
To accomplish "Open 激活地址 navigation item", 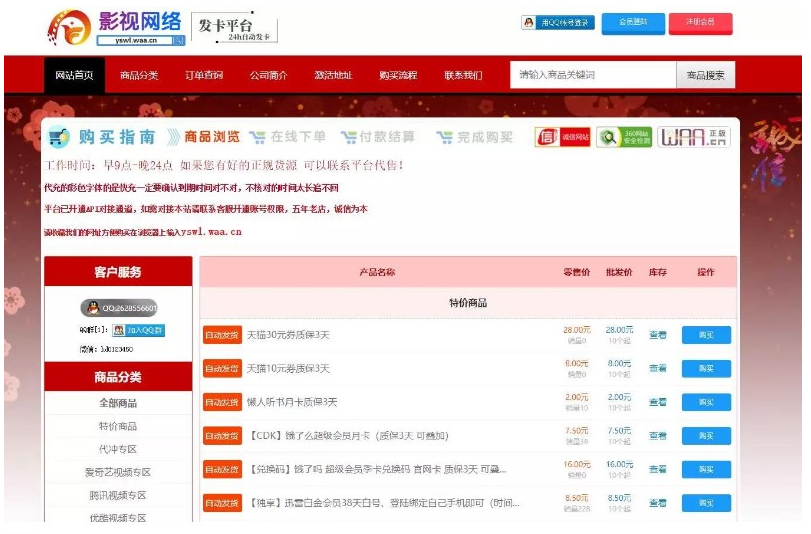I will coord(333,76).
